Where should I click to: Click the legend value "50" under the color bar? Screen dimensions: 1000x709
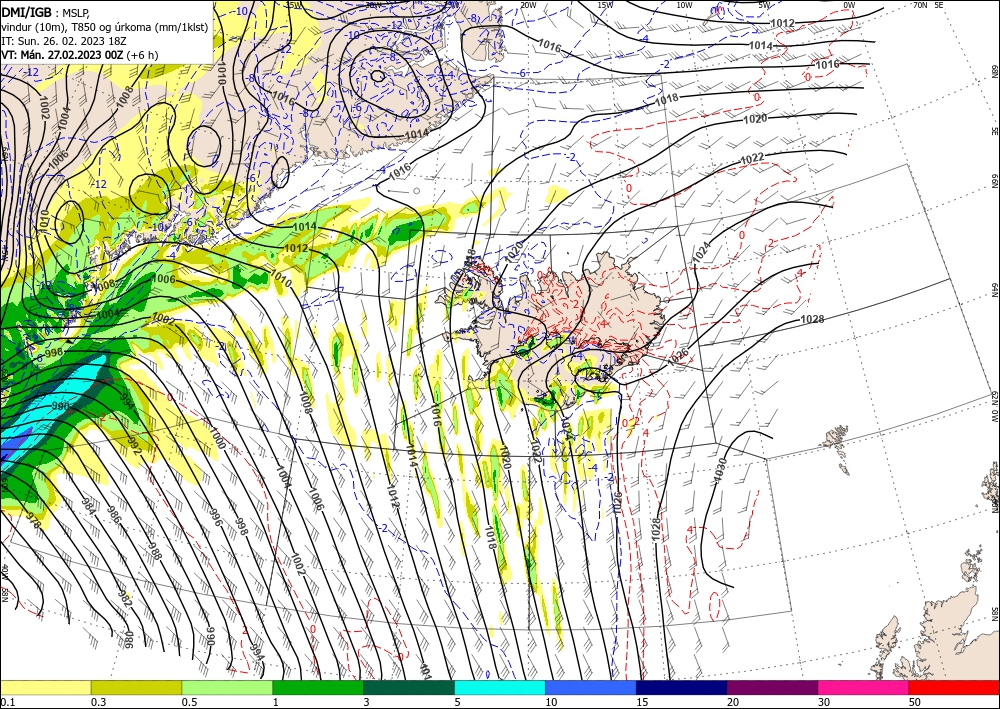tap(915, 702)
